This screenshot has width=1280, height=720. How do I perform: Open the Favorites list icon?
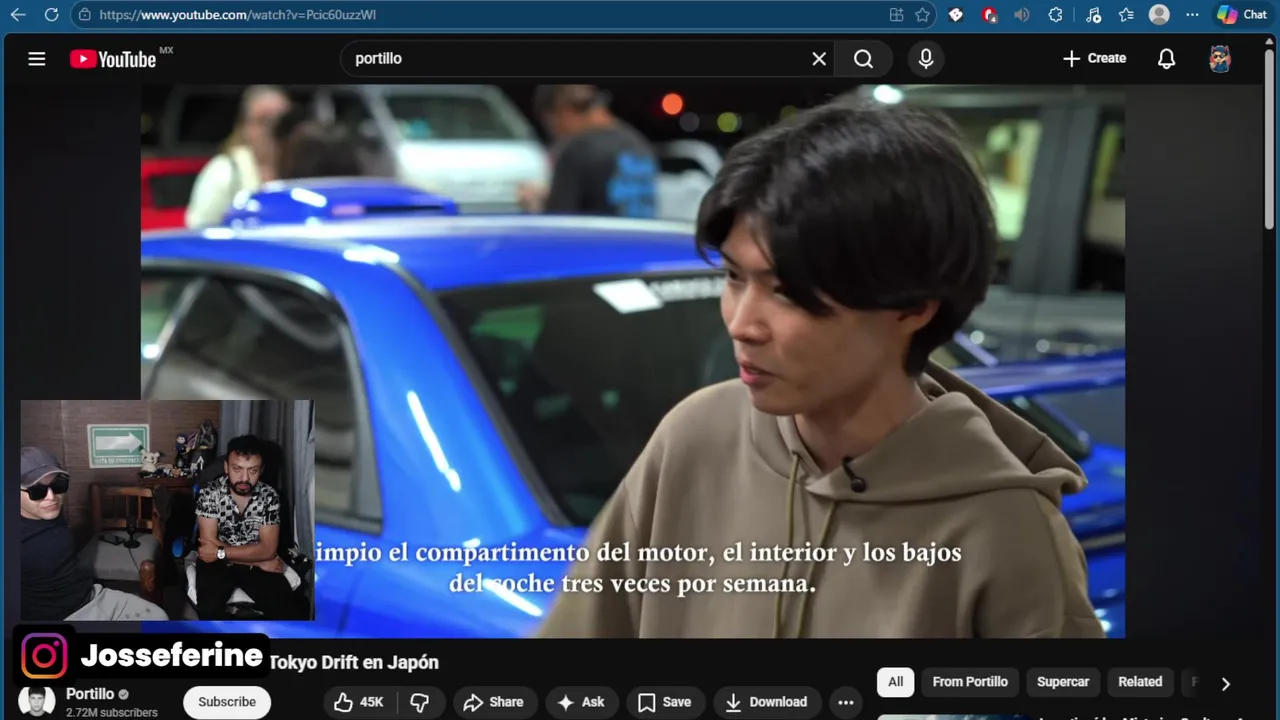(1126, 15)
